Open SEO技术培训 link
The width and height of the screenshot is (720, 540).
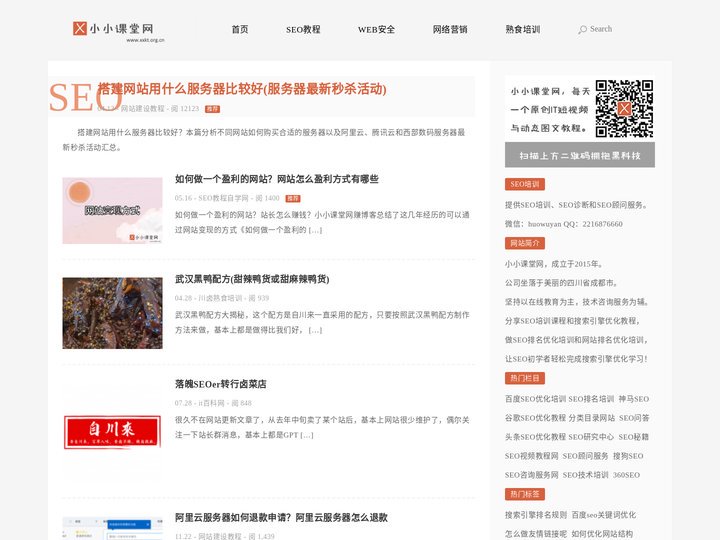(585, 475)
